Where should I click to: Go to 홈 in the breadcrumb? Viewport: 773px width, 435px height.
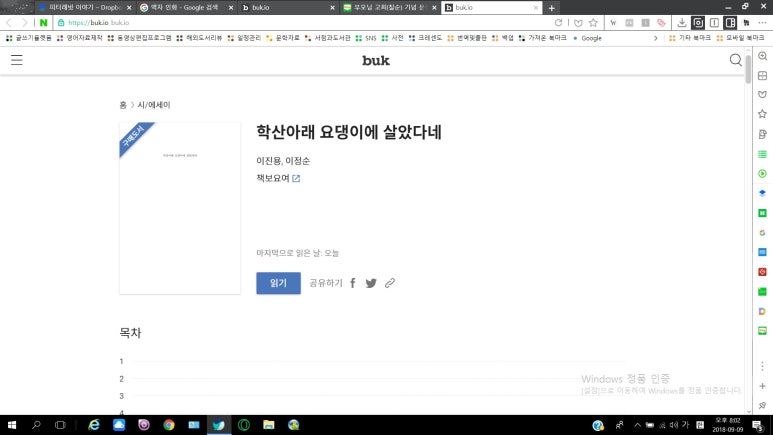click(x=123, y=104)
